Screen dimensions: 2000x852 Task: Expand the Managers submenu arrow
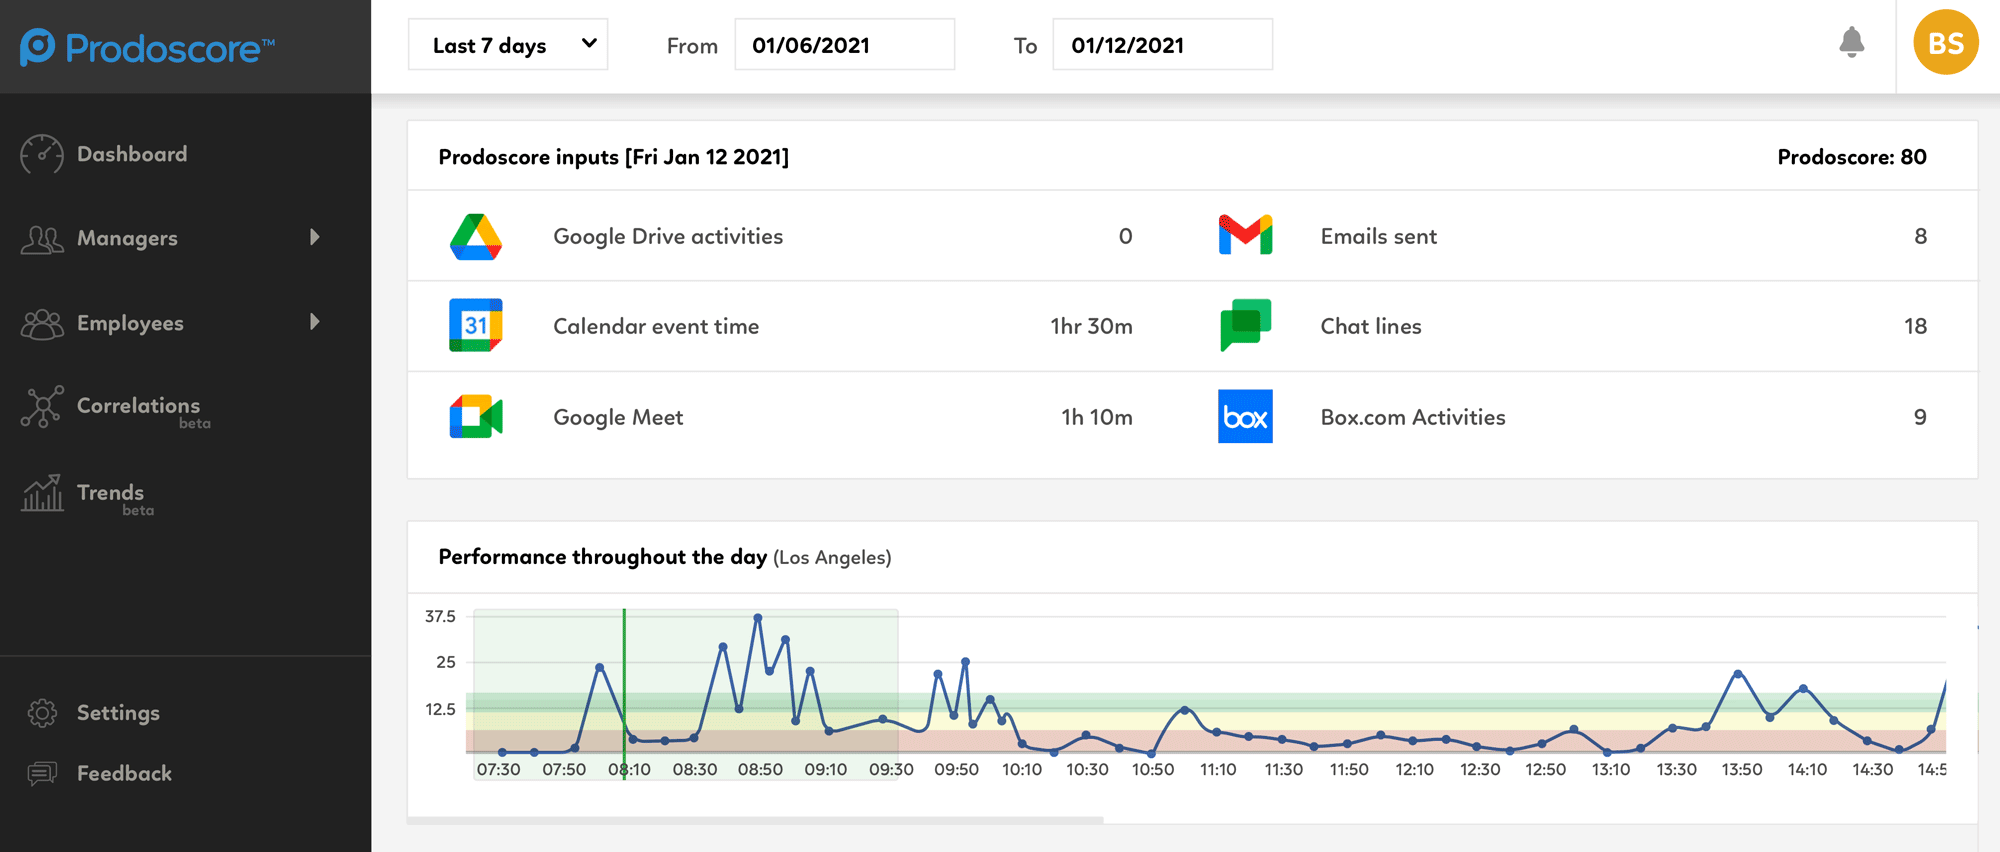[x=315, y=237]
